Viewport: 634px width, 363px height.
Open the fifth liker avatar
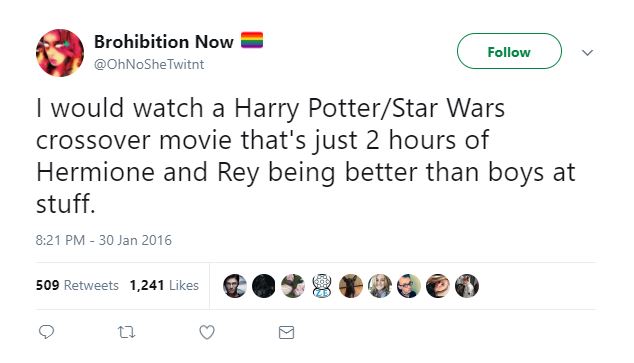[x=351, y=286]
